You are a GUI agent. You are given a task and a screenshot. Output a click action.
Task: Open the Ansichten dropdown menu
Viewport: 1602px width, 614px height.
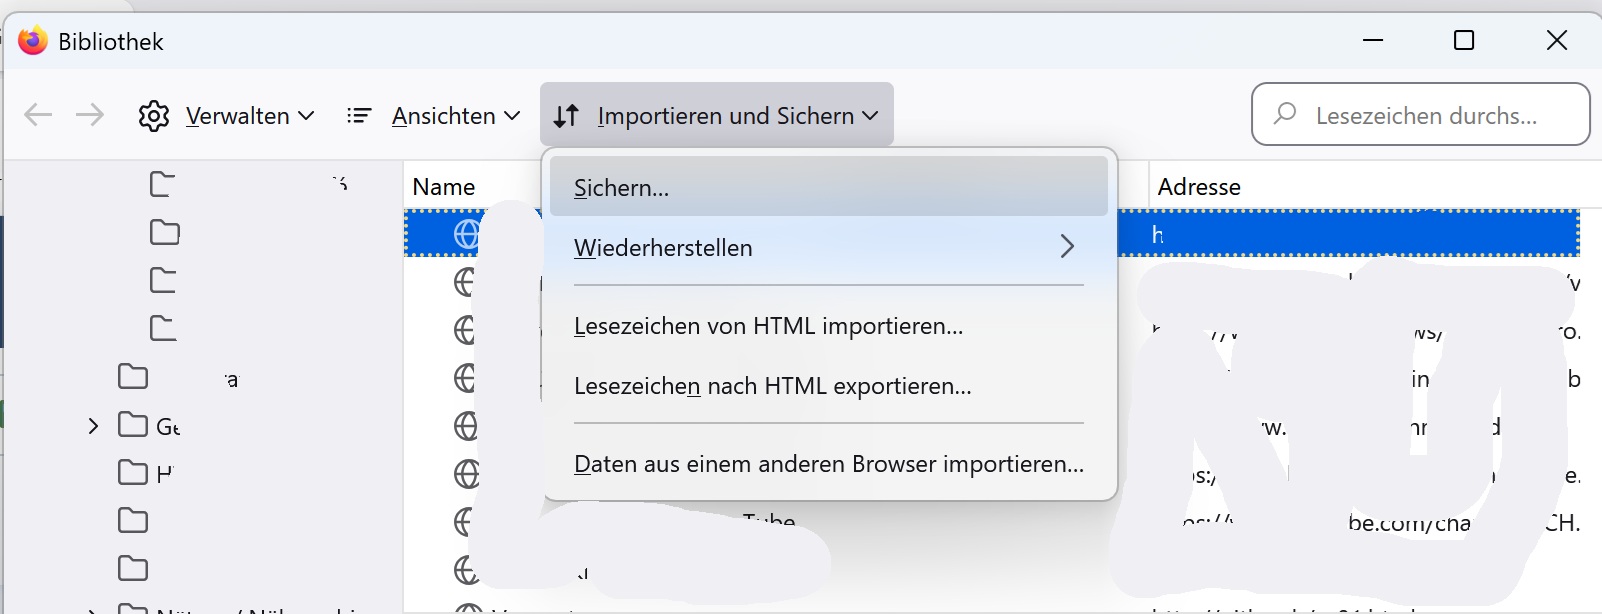456,116
